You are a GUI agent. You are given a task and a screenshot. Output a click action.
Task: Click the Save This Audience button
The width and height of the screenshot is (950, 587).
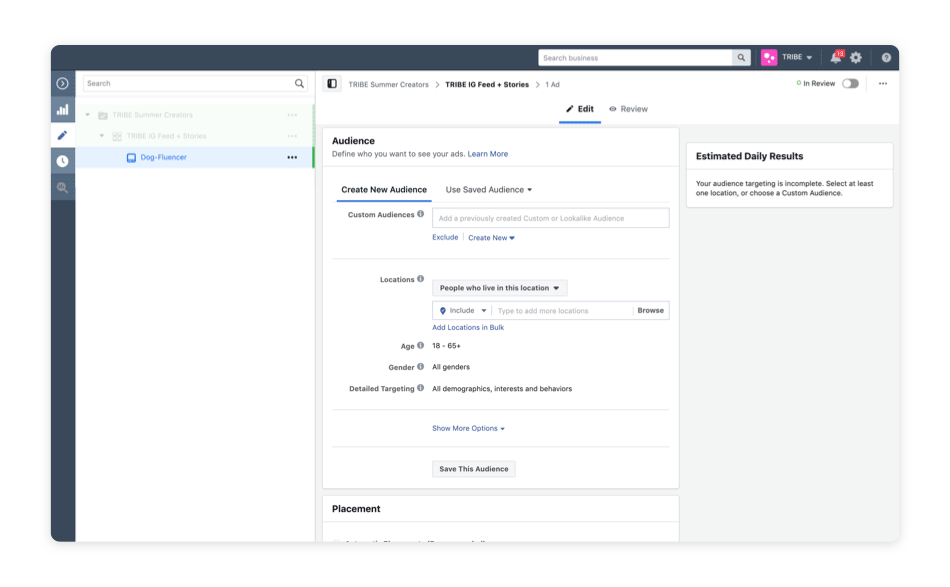coord(474,469)
